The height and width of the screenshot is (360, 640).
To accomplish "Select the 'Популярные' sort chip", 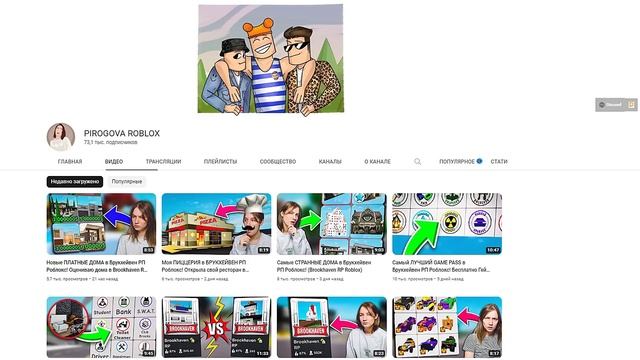I will point(127,182).
